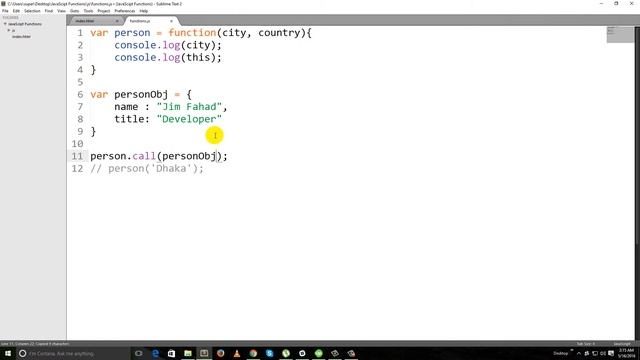Restore down the Sublime Text window
Image resolution: width=640 pixels, height=360 pixels.
pyautogui.click(x=616, y=4)
